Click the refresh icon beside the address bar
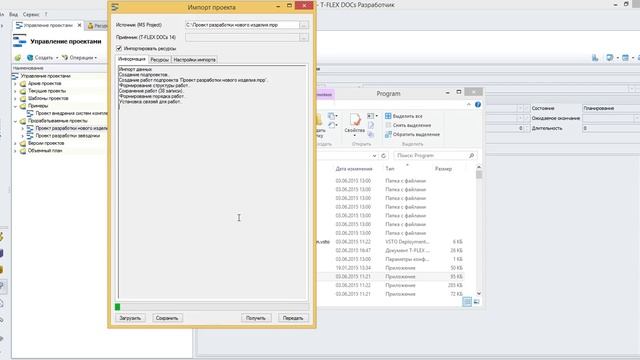Viewport: 640px width, 360px height. (383, 156)
